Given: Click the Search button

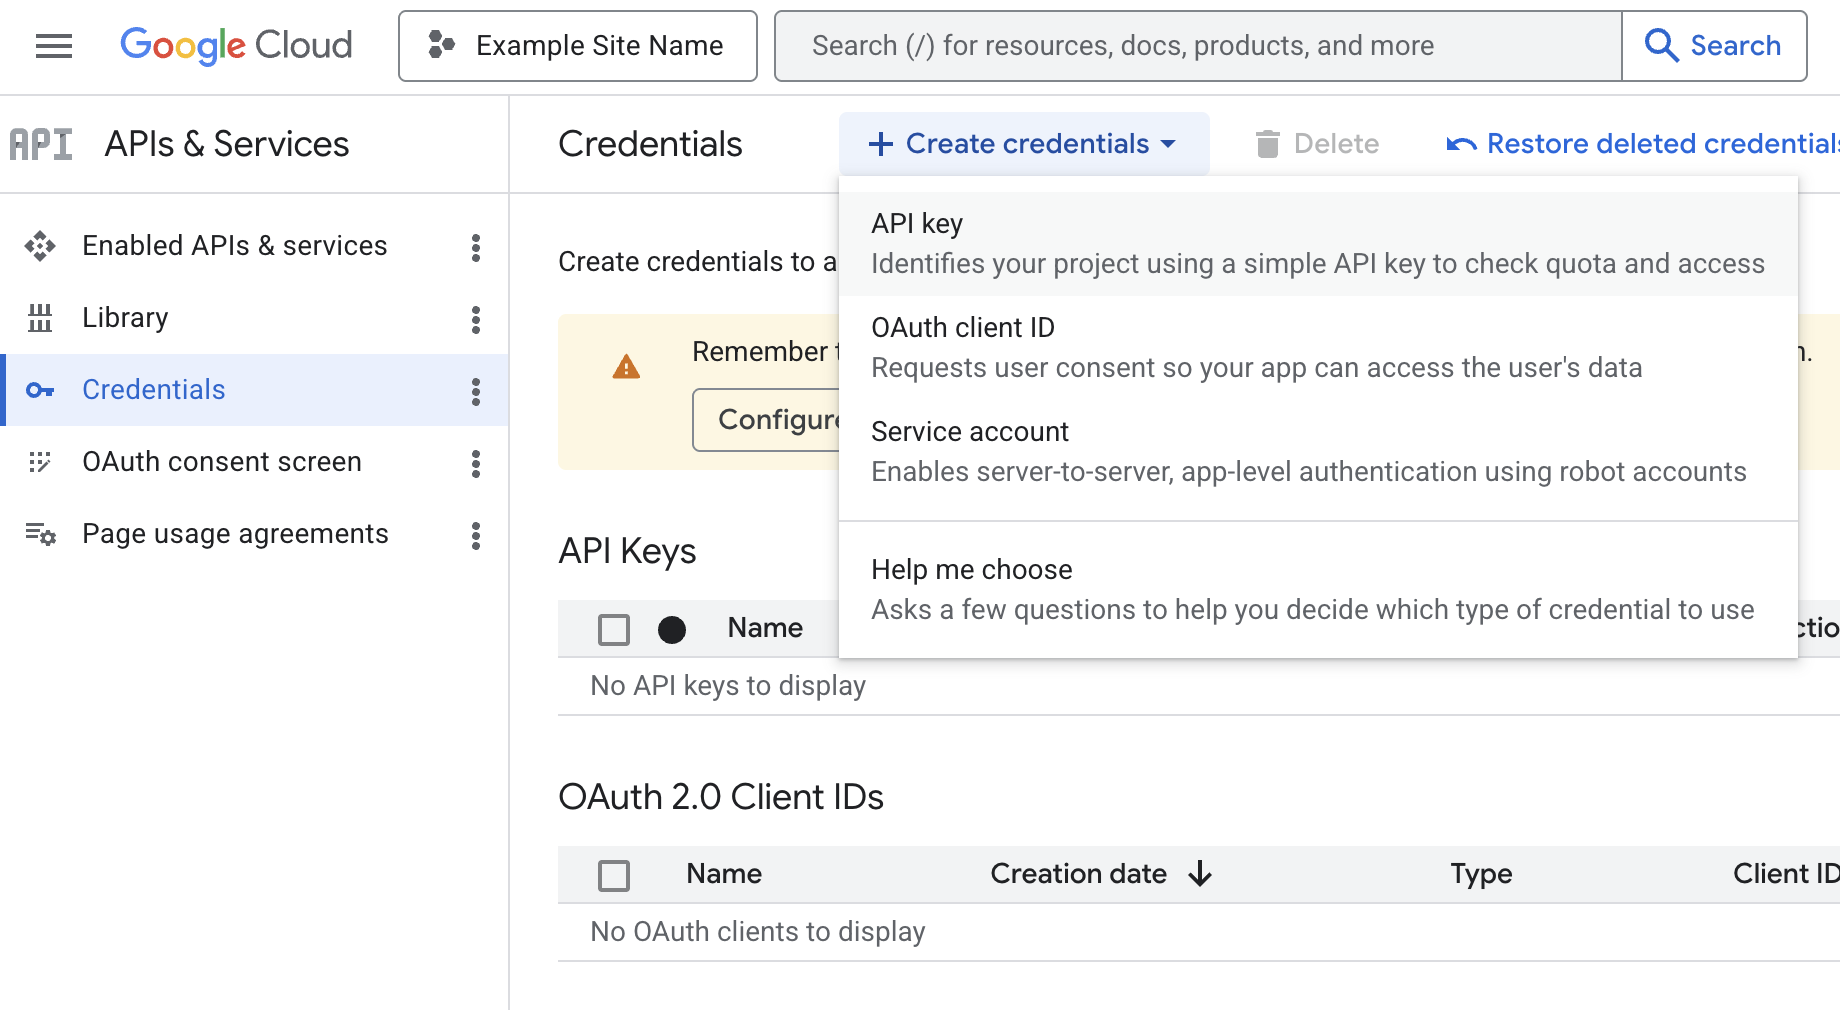Looking at the screenshot, I should click(x=1714, y=46).
